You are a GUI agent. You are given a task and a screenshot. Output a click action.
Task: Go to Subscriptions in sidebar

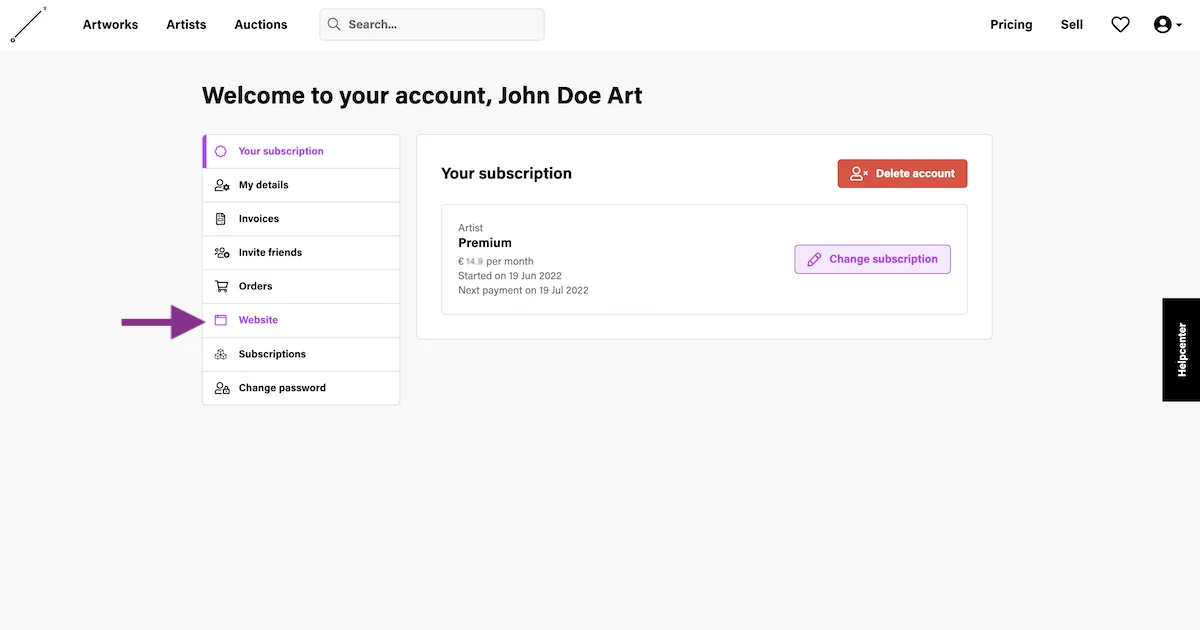pos(301,354)
